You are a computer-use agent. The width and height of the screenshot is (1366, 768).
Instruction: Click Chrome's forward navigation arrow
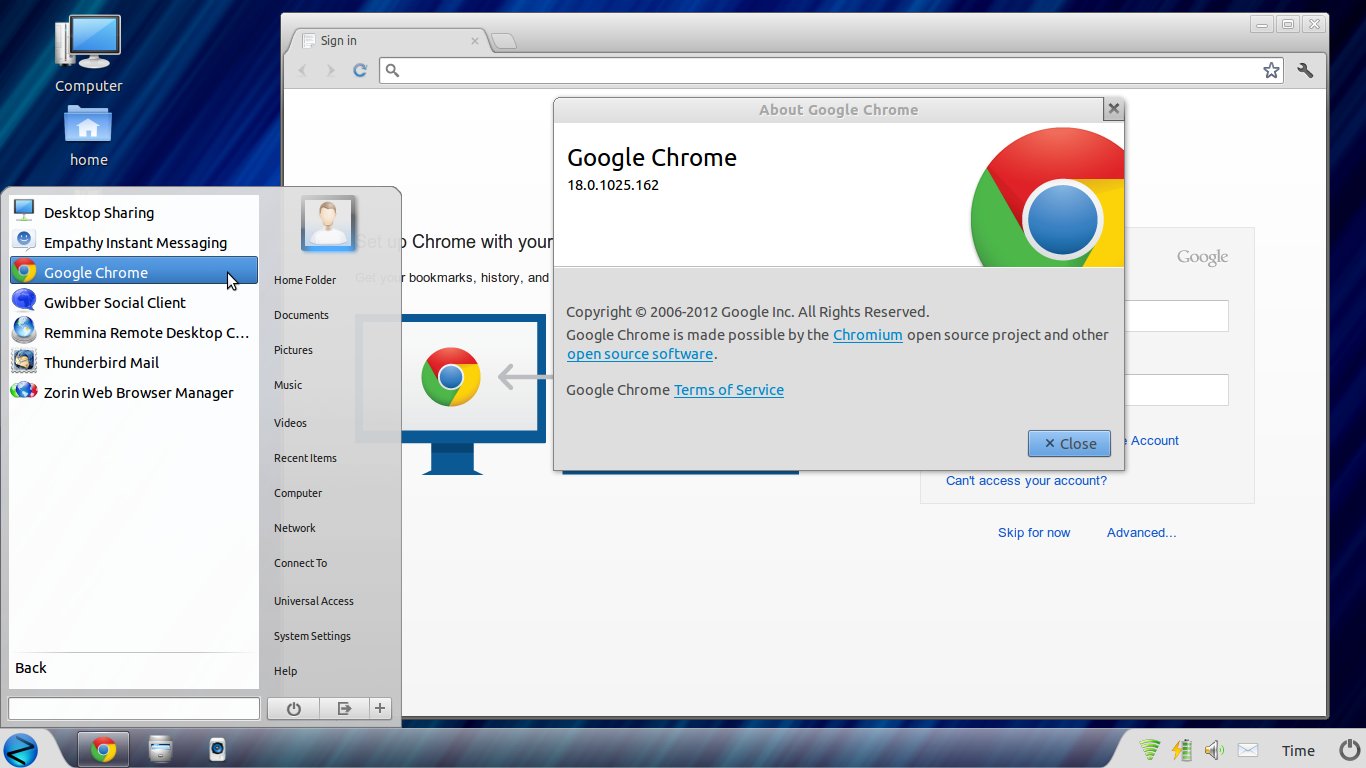[x=331, y=70]
